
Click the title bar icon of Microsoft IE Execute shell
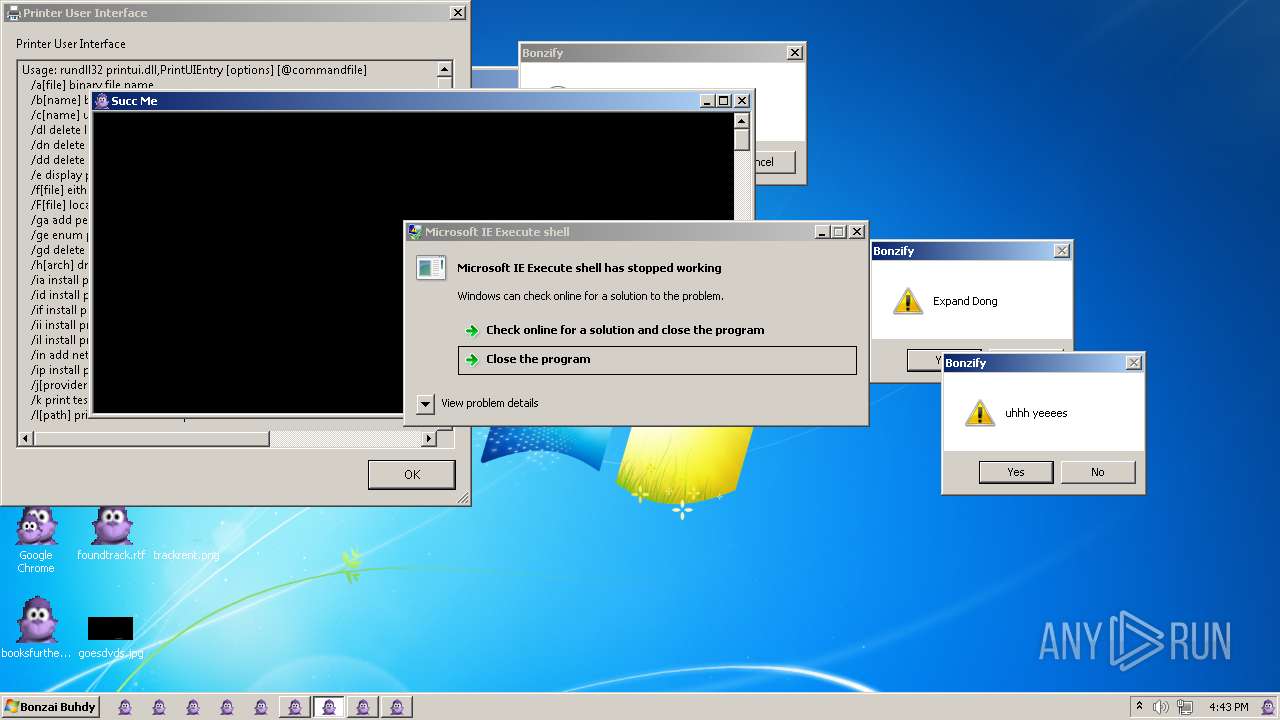click(x=415, y=232)
